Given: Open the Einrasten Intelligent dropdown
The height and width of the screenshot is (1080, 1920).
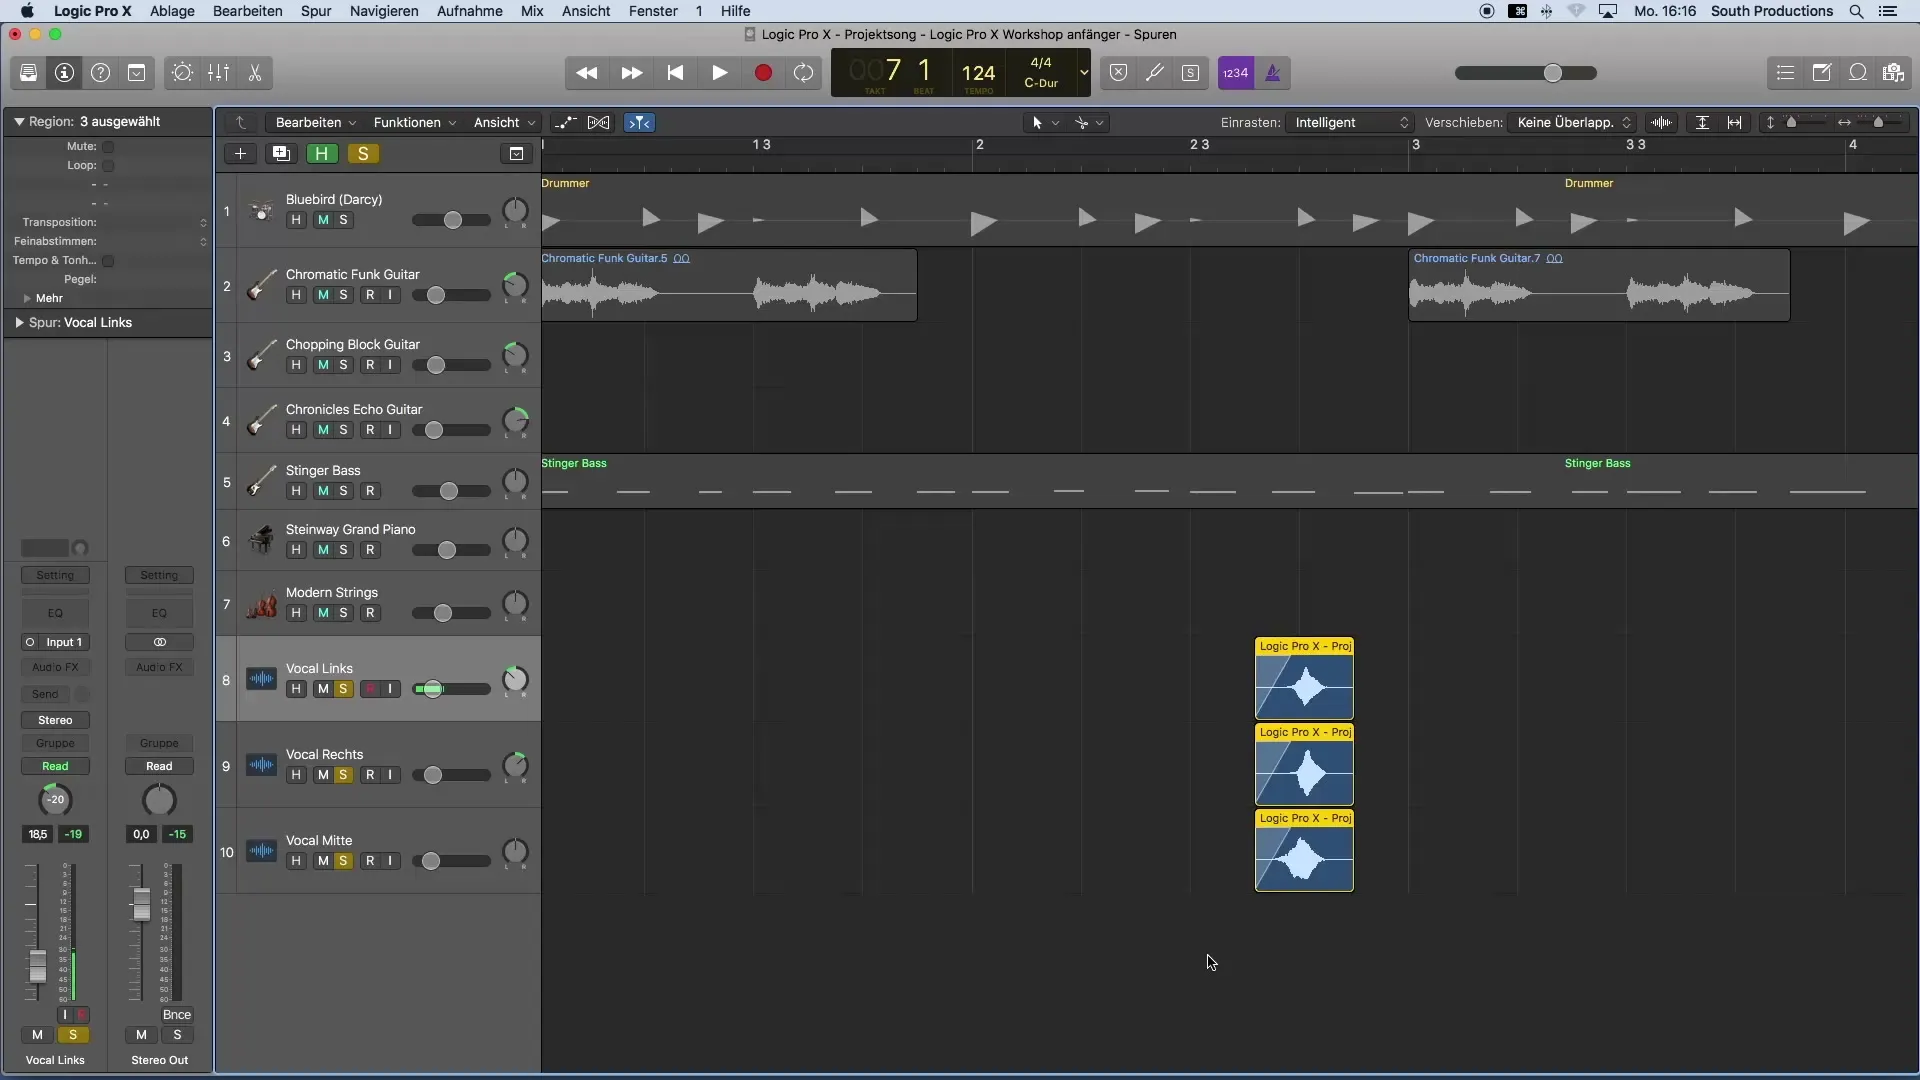Looking at the screenshot, I should (1349, 123).
